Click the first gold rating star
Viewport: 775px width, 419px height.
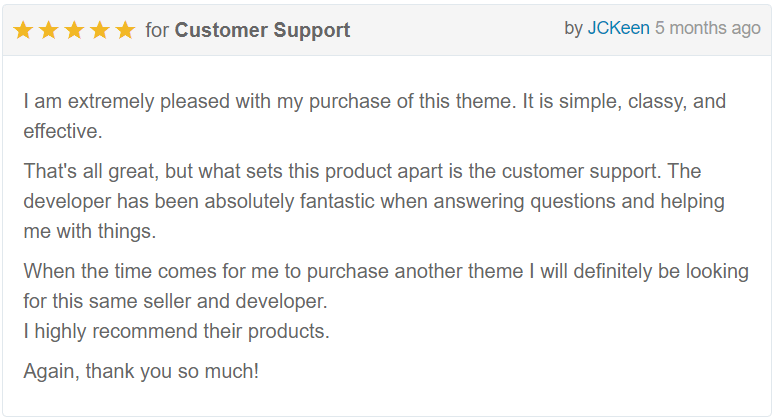tap(23, 30)
